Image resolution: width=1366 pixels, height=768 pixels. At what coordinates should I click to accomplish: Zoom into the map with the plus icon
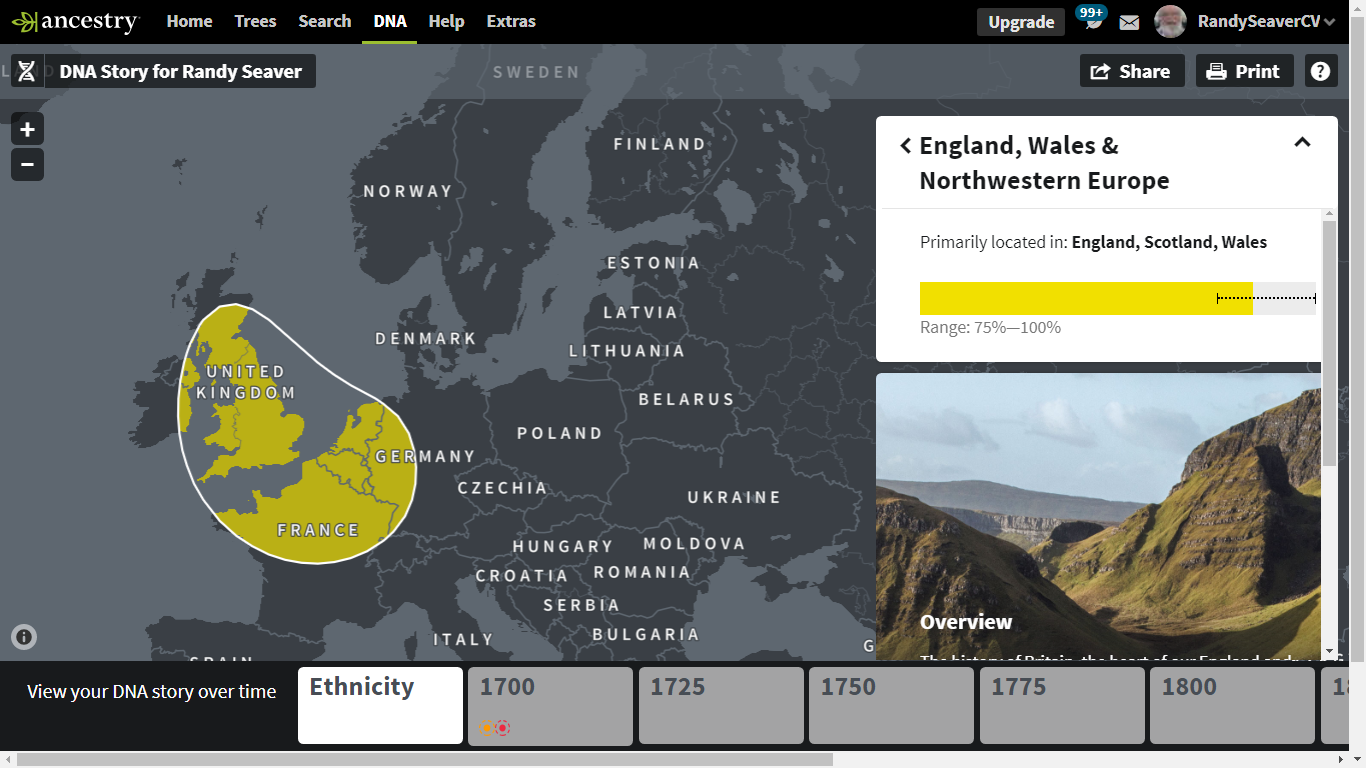pyautogui.click(x=26, y=128)
